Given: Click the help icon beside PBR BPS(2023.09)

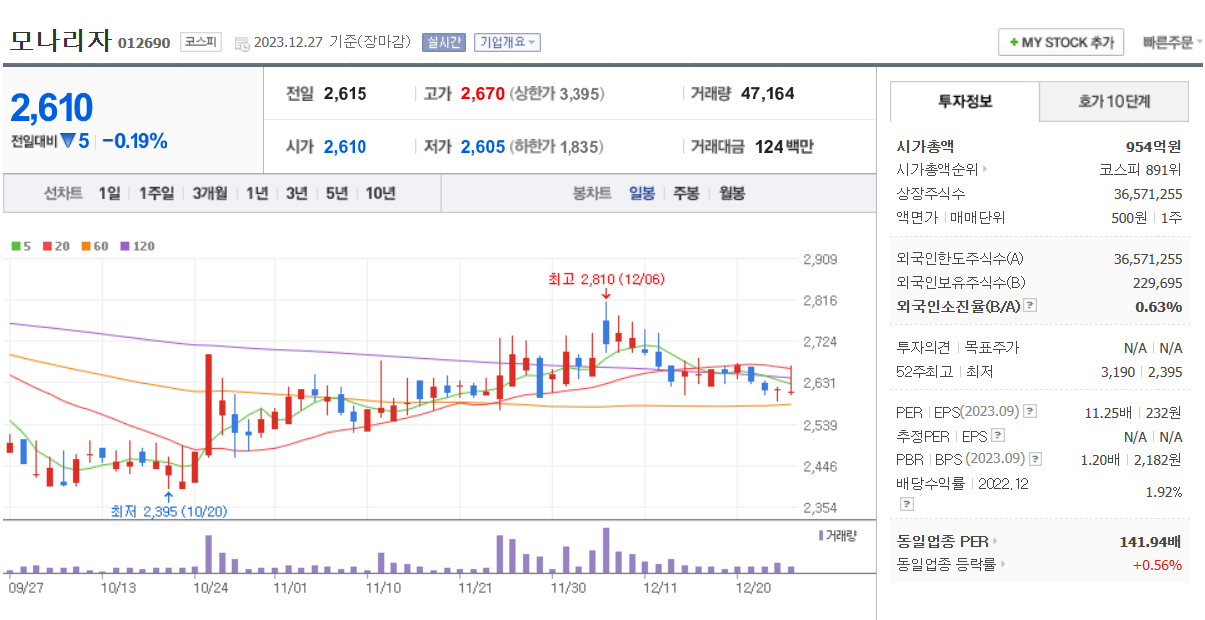Looking at the screenshot, I should pos(1035,460).
